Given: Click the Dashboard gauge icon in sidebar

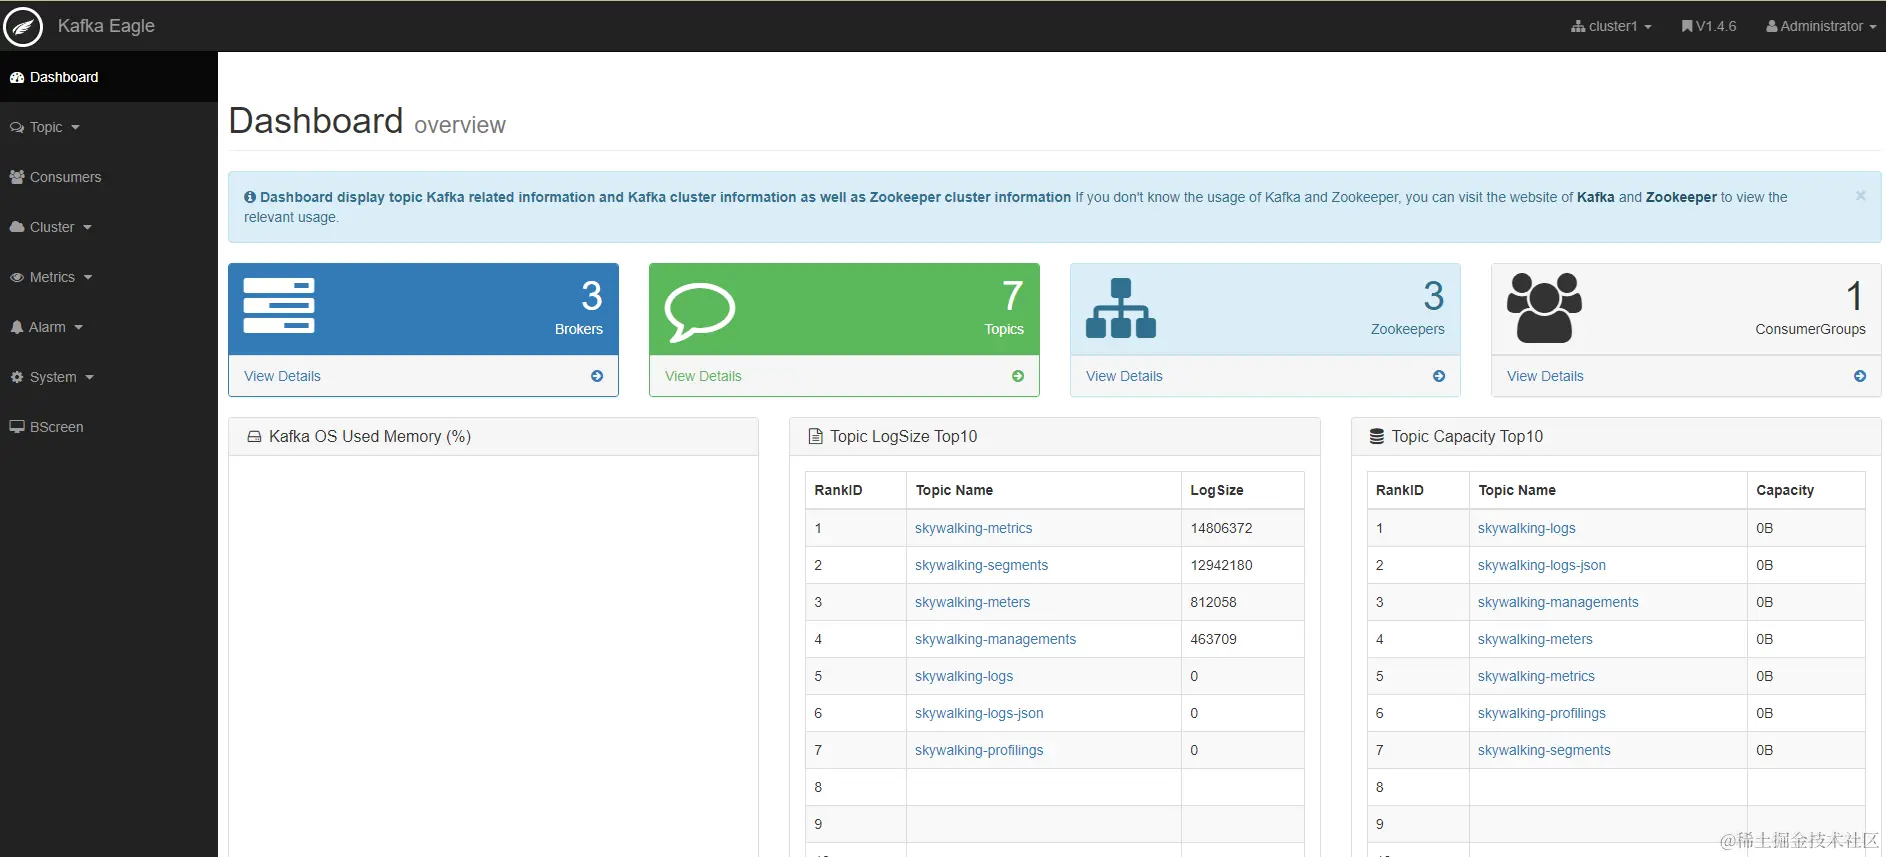Looking at the screenshot, I should 17,77.
